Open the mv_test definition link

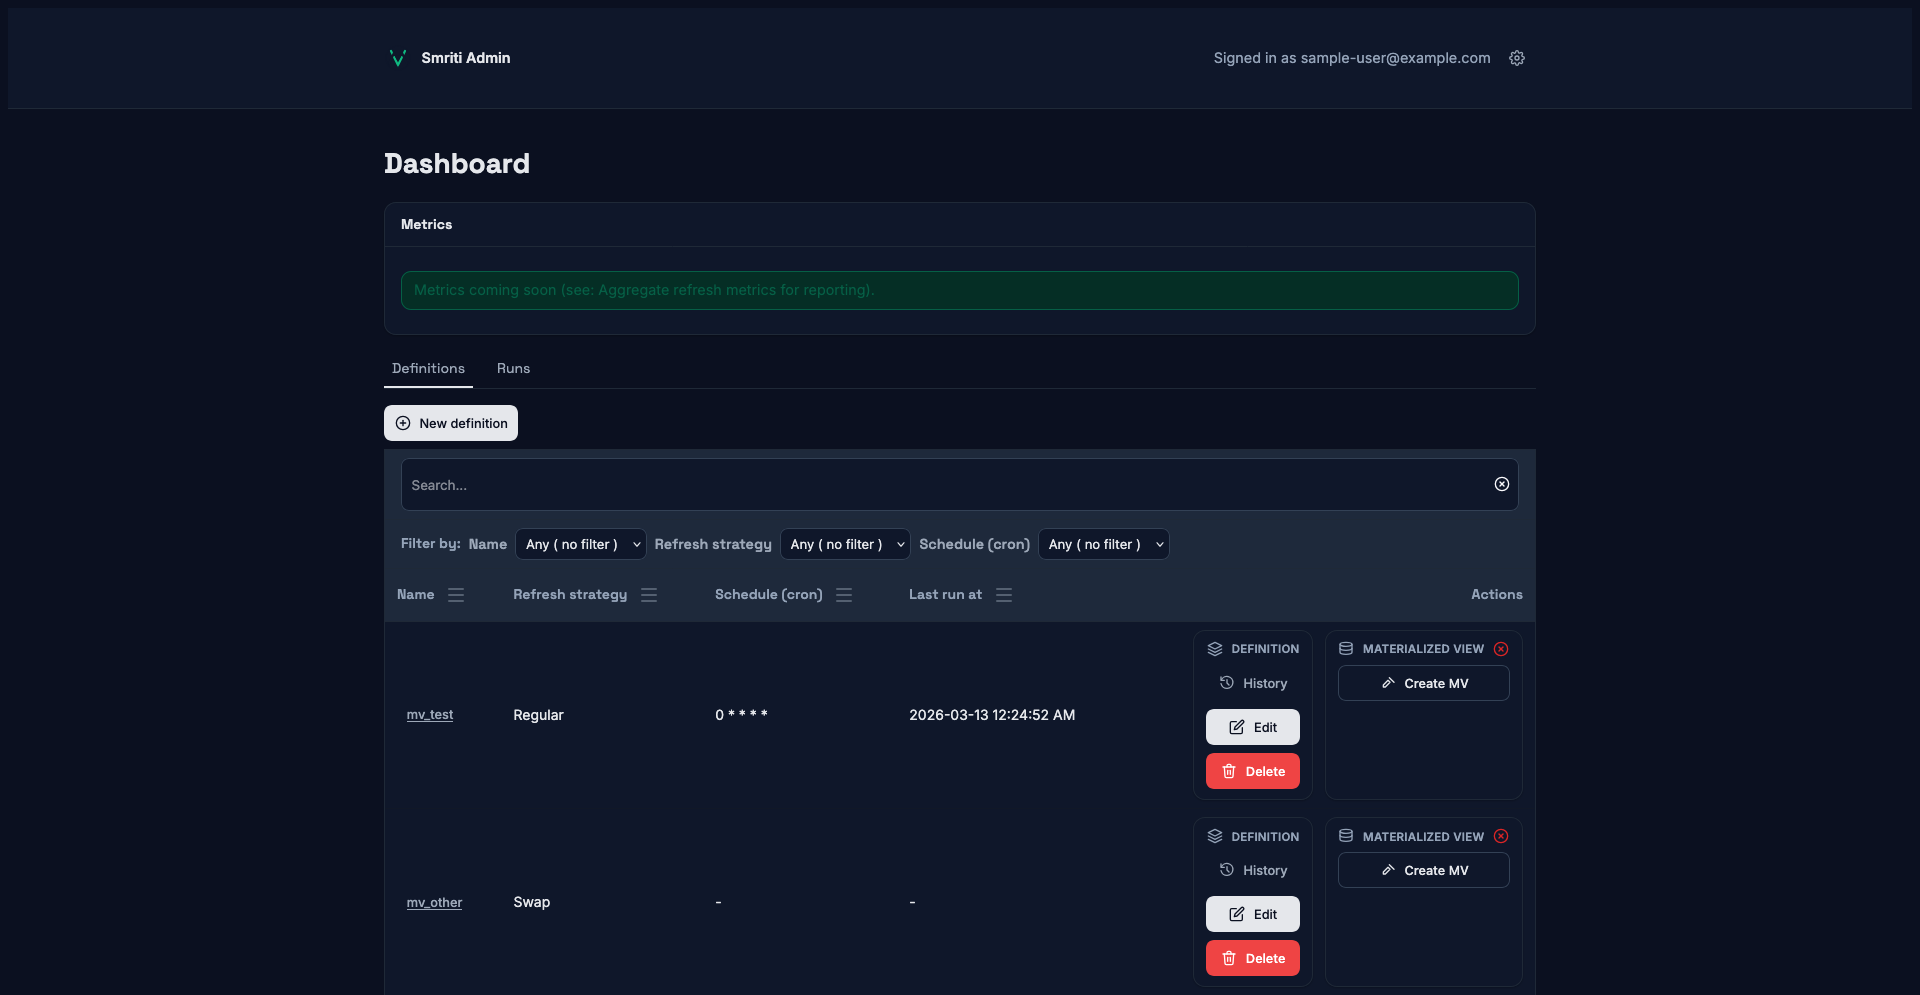[430, 715]
